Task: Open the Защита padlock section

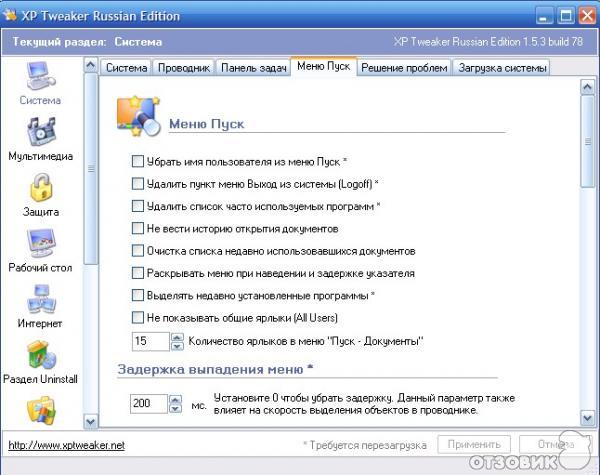Action: [x=41, y=188]
